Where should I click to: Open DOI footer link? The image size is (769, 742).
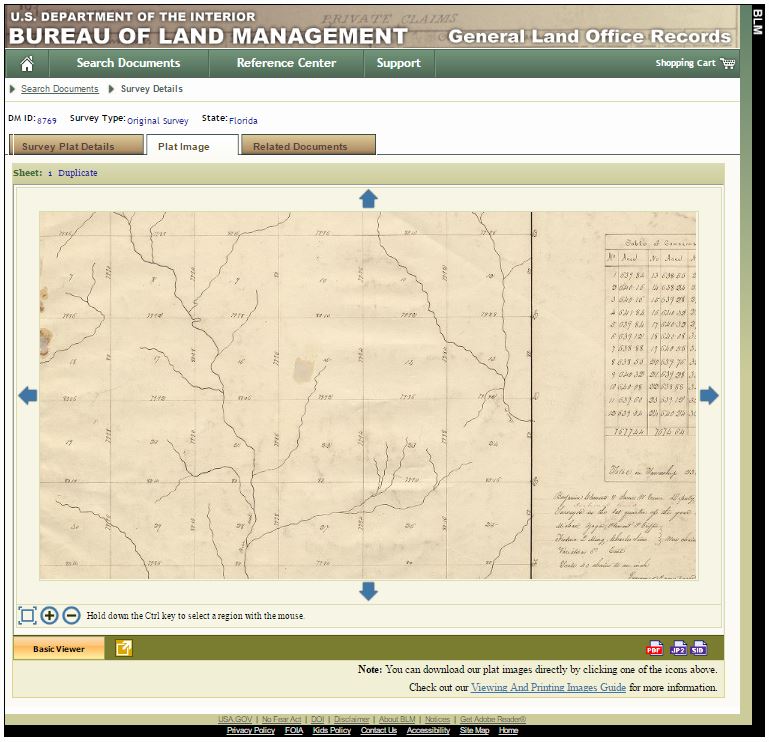(x=318, y=719)
